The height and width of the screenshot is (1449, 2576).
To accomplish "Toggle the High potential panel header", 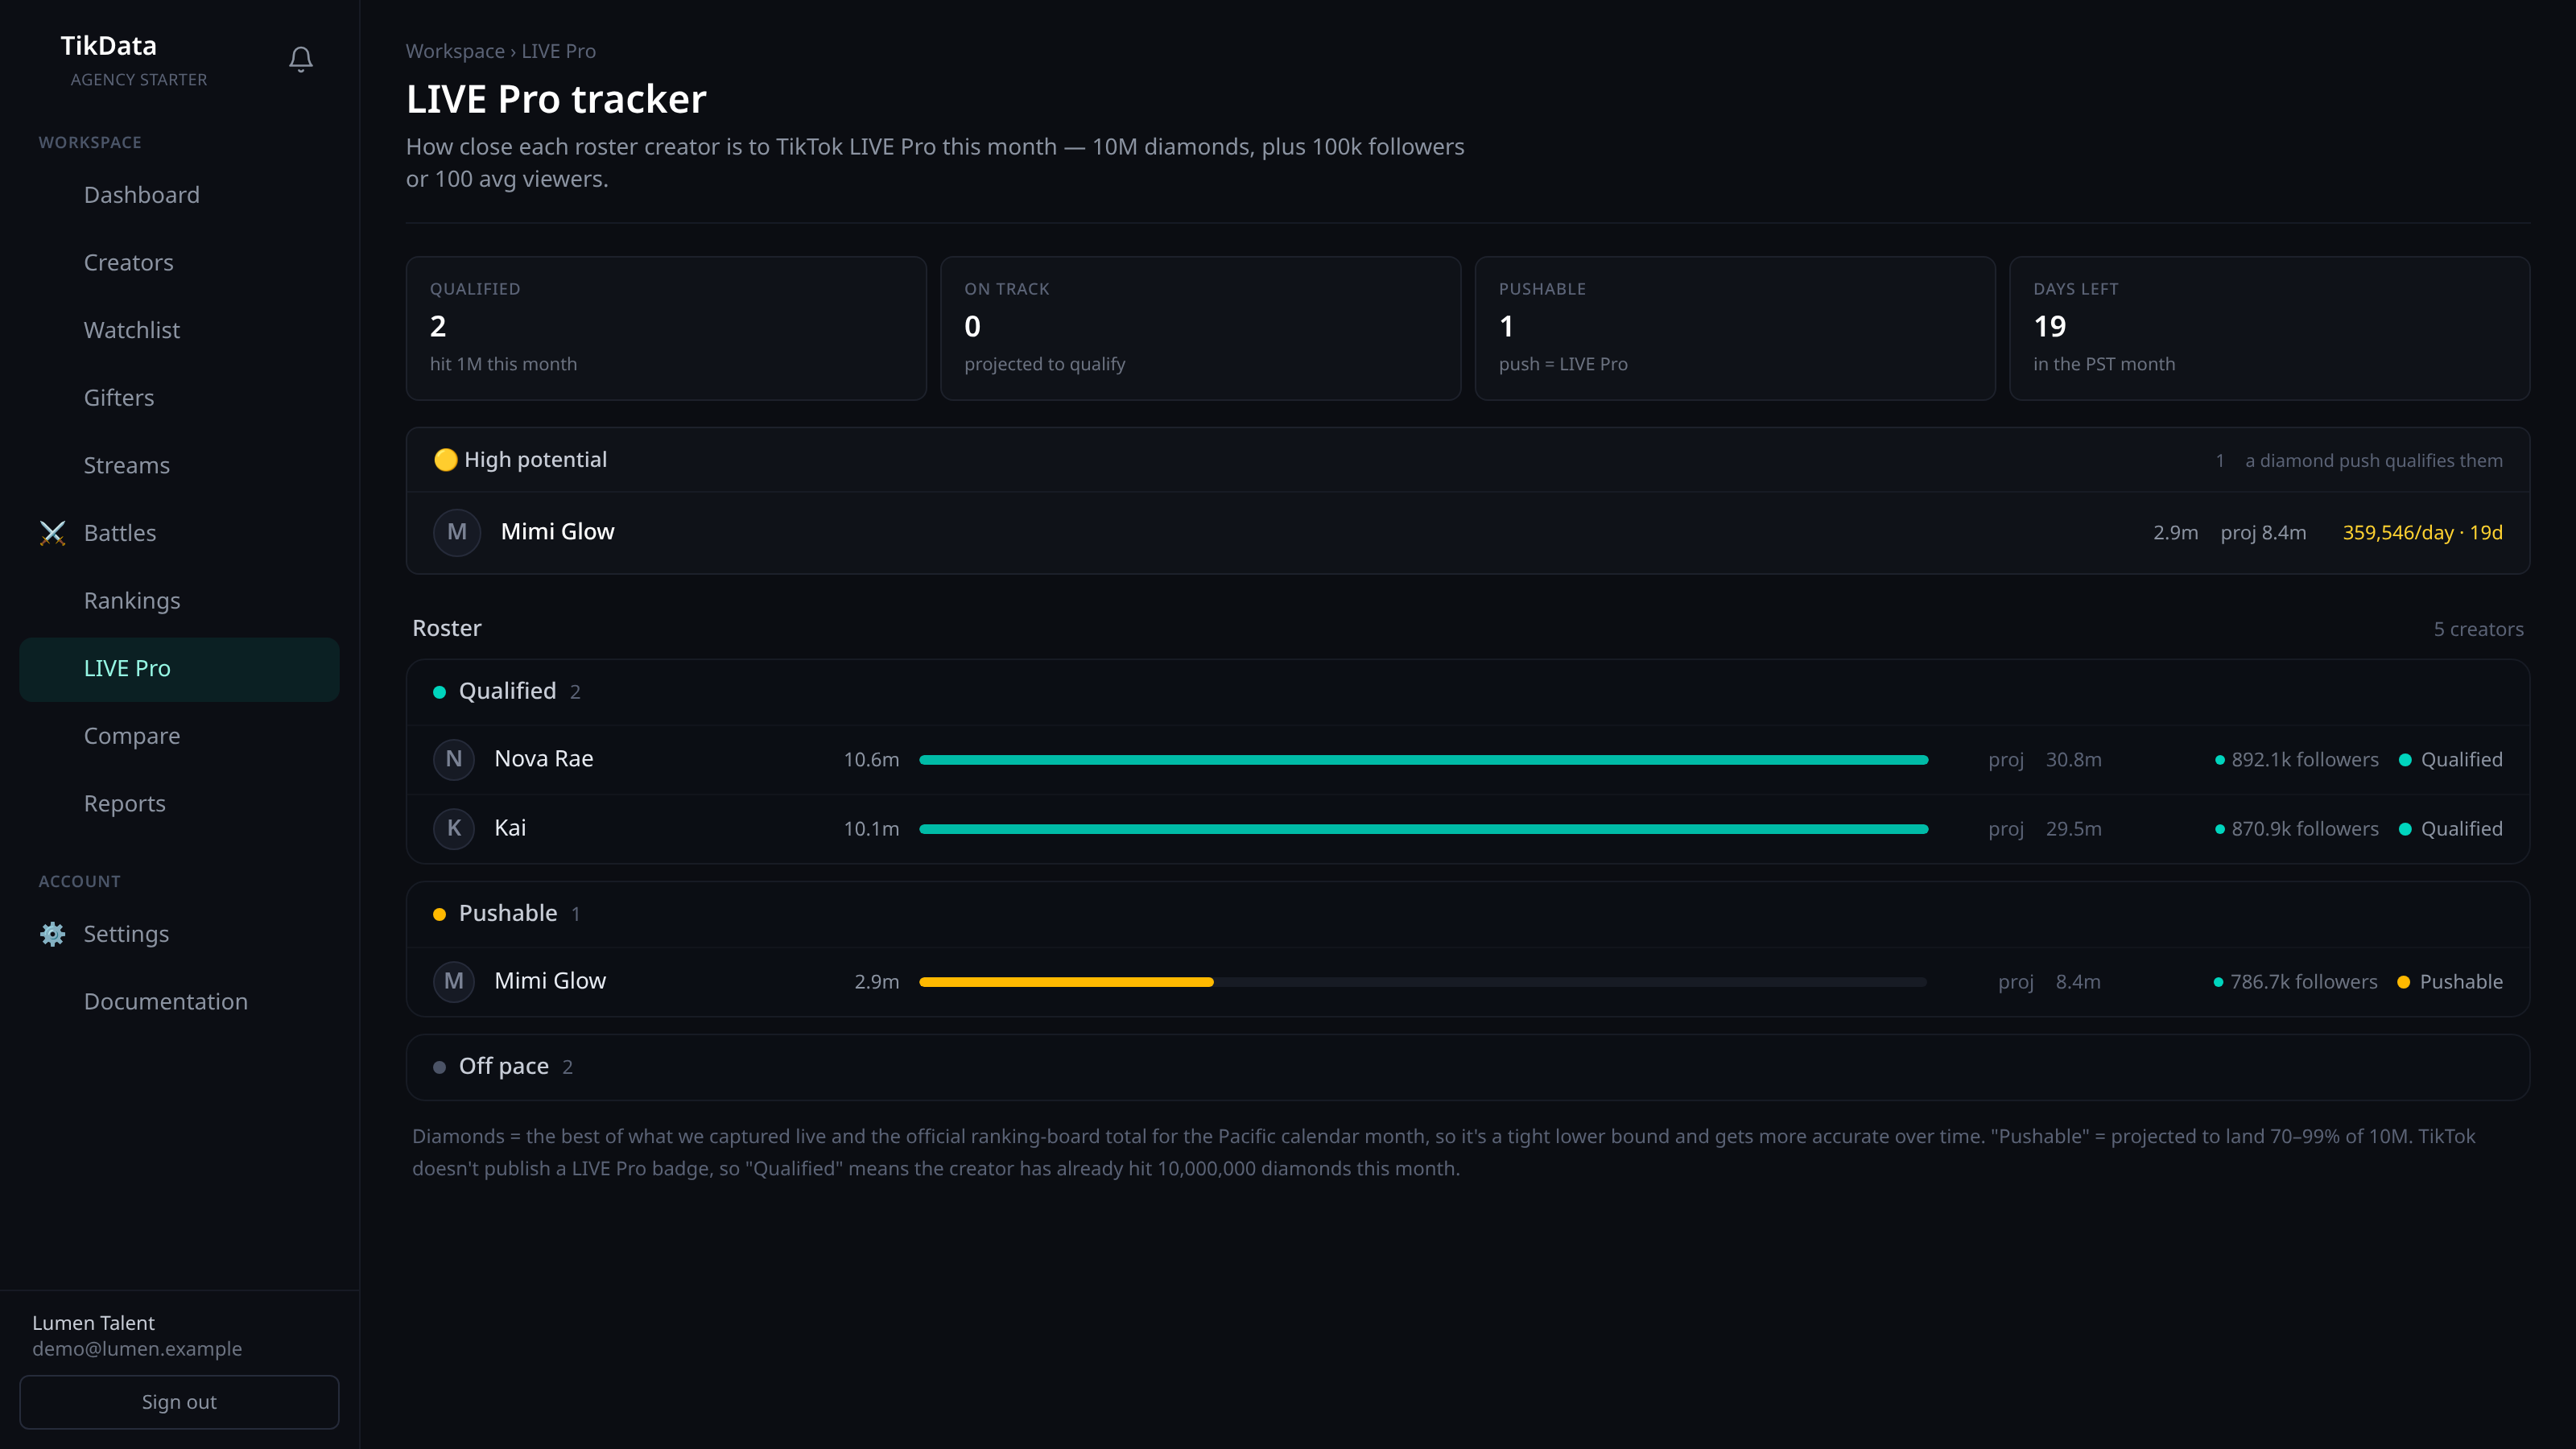I will [x=1467, y=460].
